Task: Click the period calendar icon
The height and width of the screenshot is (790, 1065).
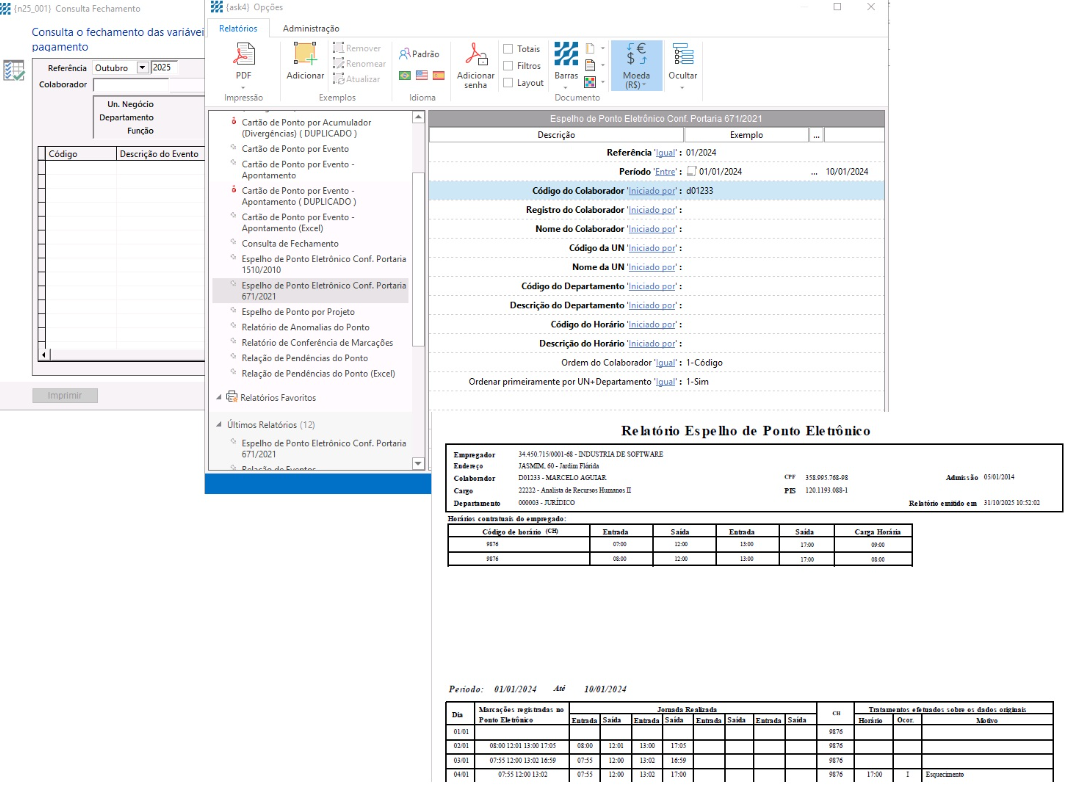Action: click(x=690, y=171)
